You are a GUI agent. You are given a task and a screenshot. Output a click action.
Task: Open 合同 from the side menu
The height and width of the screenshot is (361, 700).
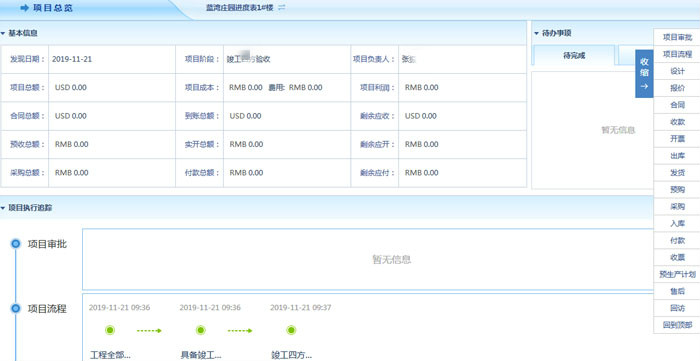677,105
